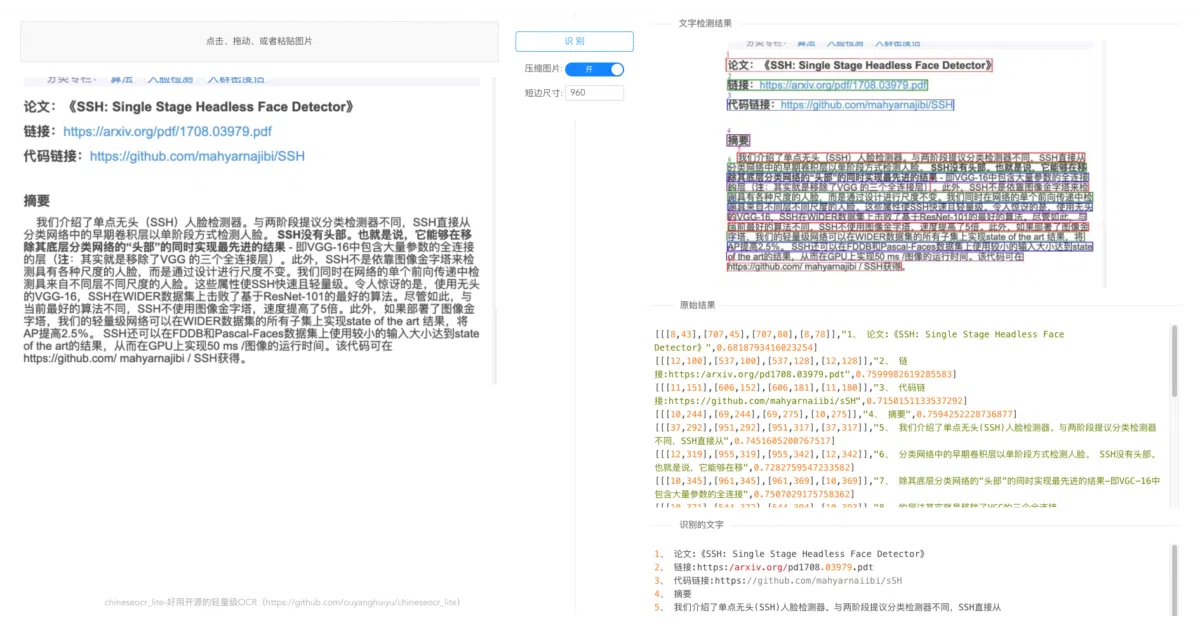The image size is (1200, 630).
Task: Click the red-boxed 论文 title in the detection result image
Action: click(x=860, y=65)
